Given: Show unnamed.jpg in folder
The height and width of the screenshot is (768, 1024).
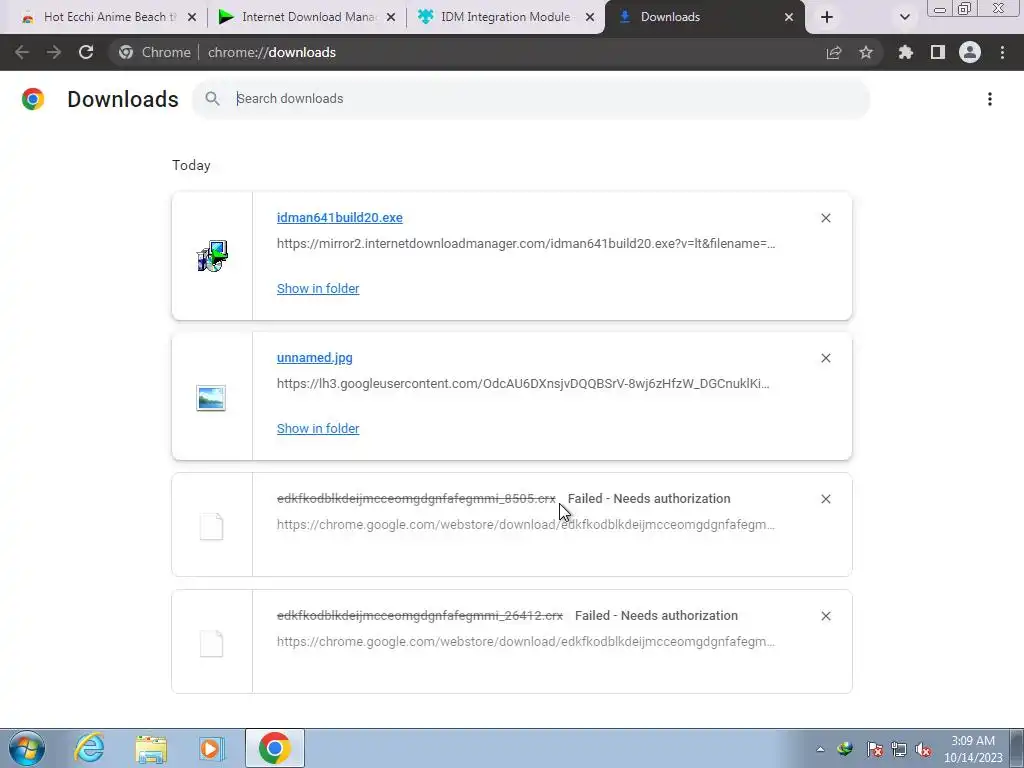Looking at the screenshot, I should pyautogui.click(x=318, y=428).
